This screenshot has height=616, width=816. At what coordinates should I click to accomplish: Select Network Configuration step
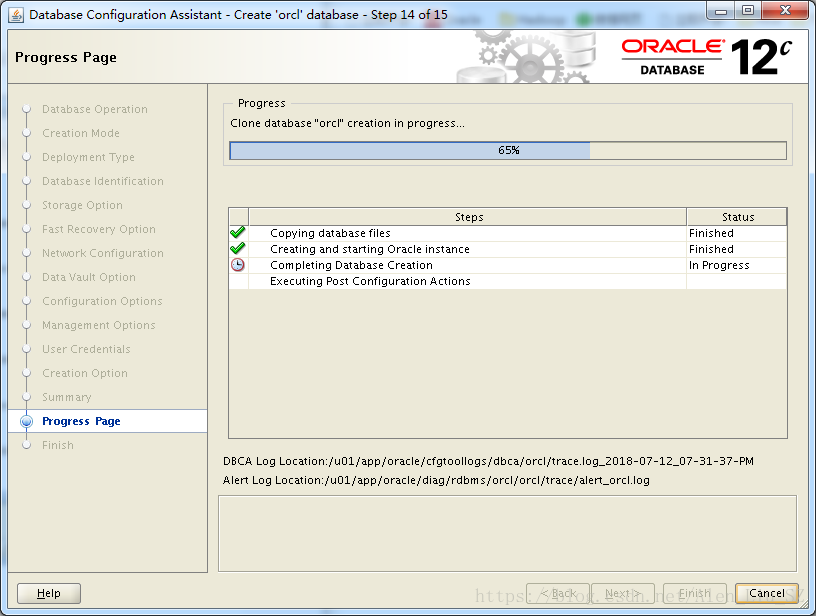pyautogui.click(x=103, y=253)
